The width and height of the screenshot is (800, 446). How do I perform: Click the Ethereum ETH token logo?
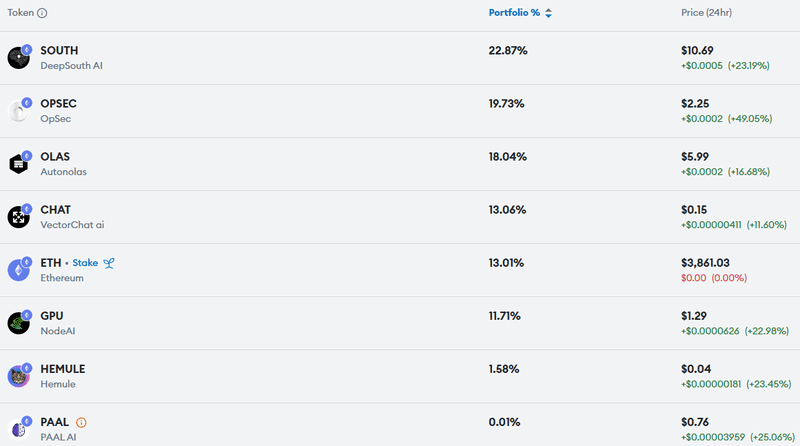click(x=18, y=270)
